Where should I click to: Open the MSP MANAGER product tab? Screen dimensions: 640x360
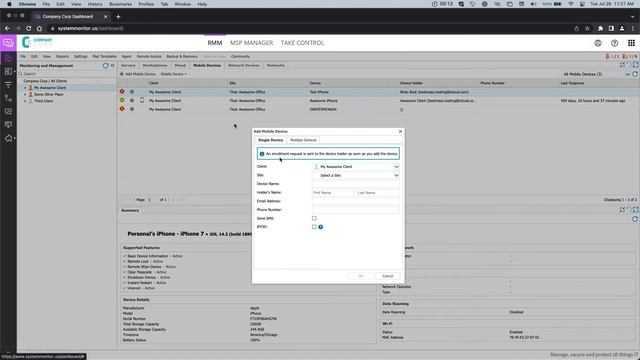click(251, 43)
